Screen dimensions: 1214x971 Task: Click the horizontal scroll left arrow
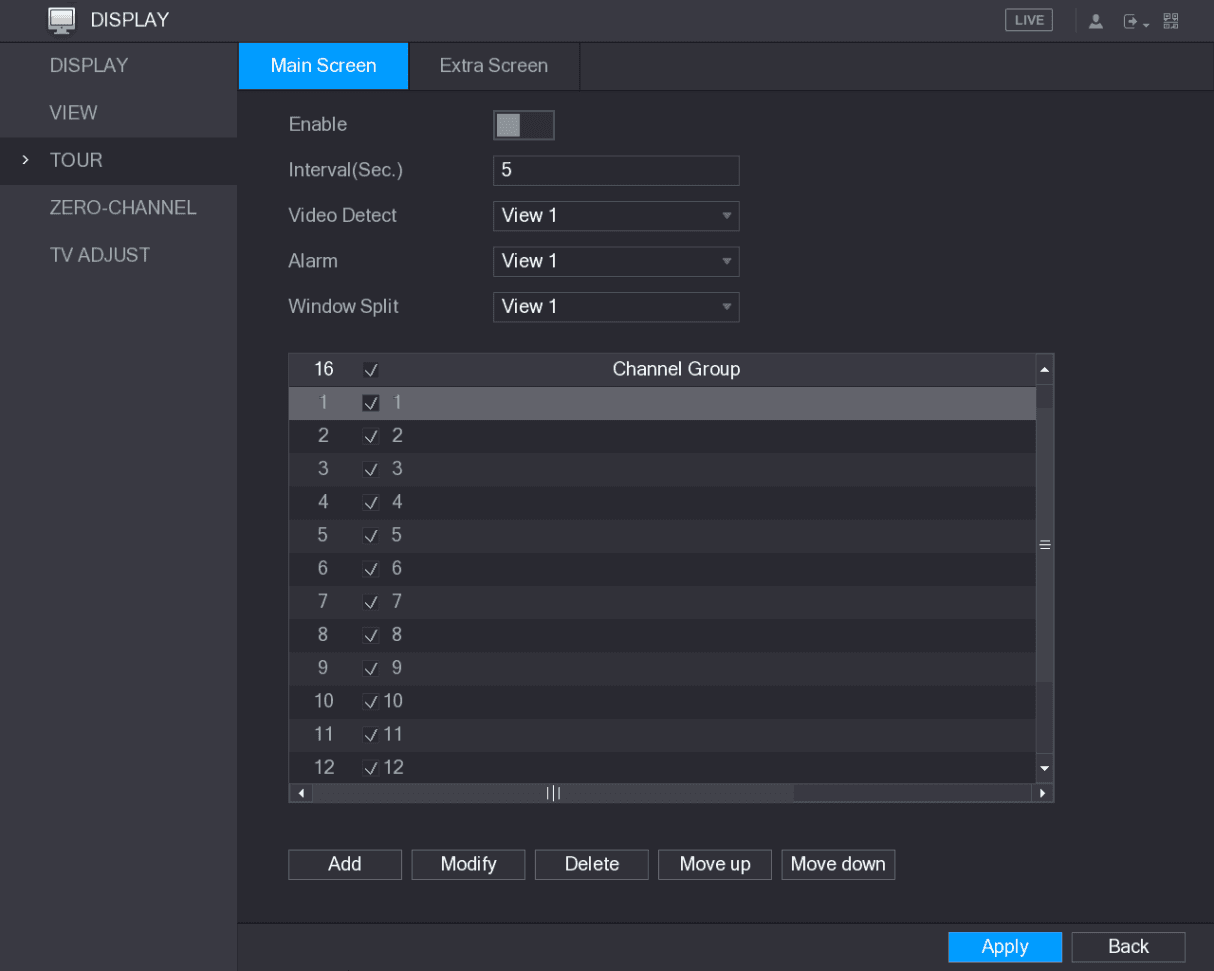(x=301, y=794)
